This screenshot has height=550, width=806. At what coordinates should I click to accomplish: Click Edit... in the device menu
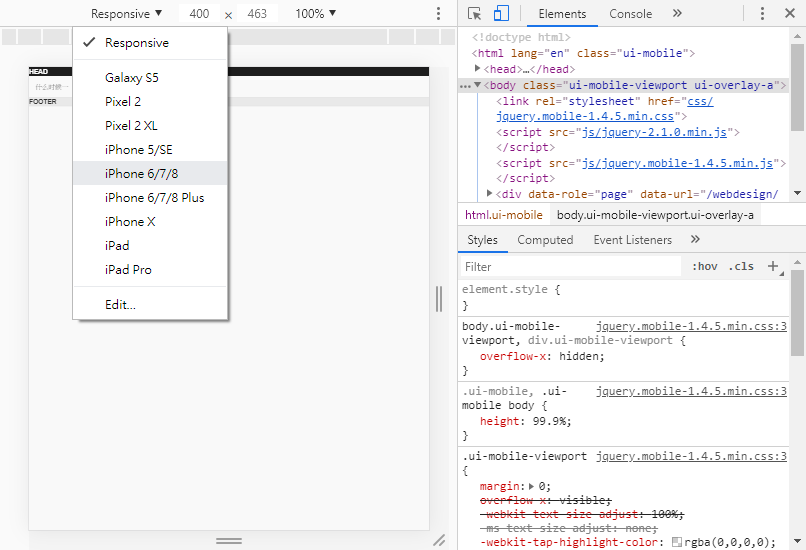[x=120, y=305]
